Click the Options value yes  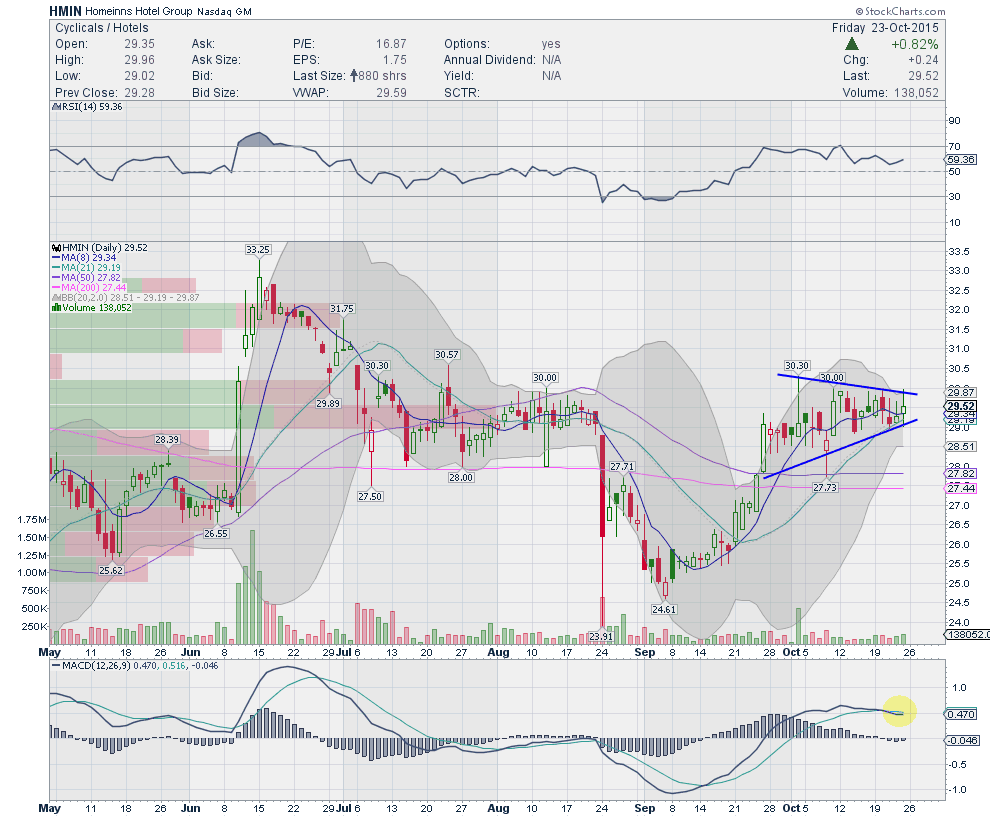pos(551,44)
